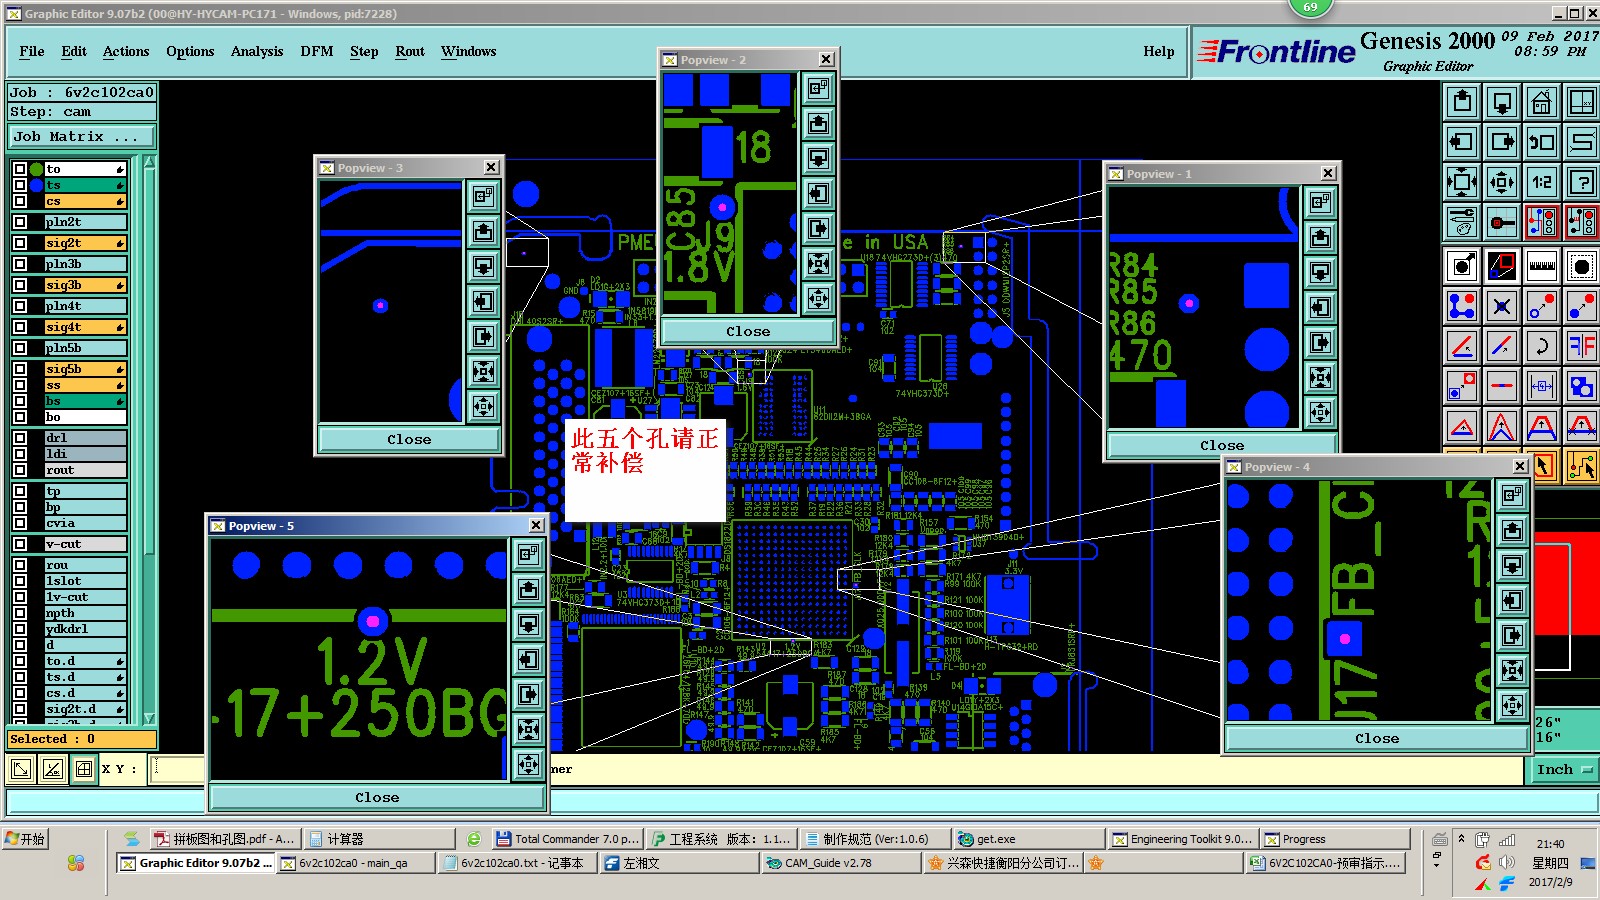Click the zoom in expanding-arrows icon in main toolbar

point(1462,182)
